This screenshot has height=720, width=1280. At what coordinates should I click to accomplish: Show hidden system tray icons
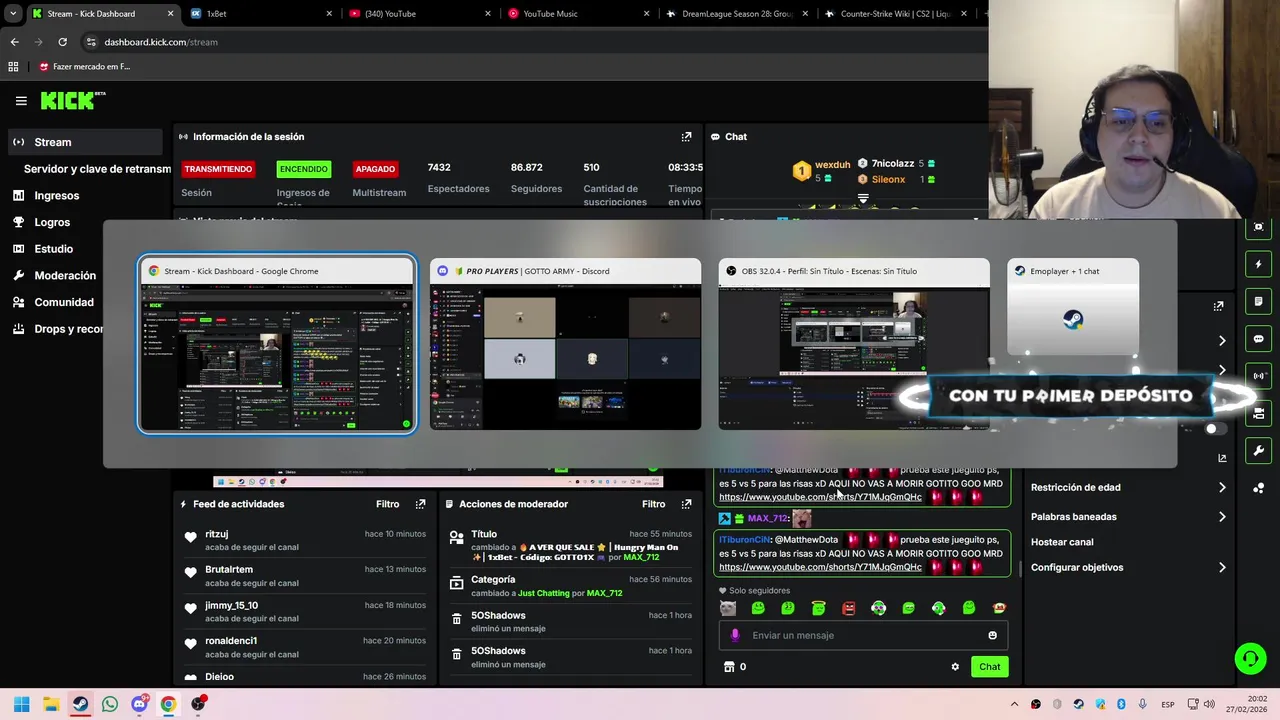tap(1014, 704)
